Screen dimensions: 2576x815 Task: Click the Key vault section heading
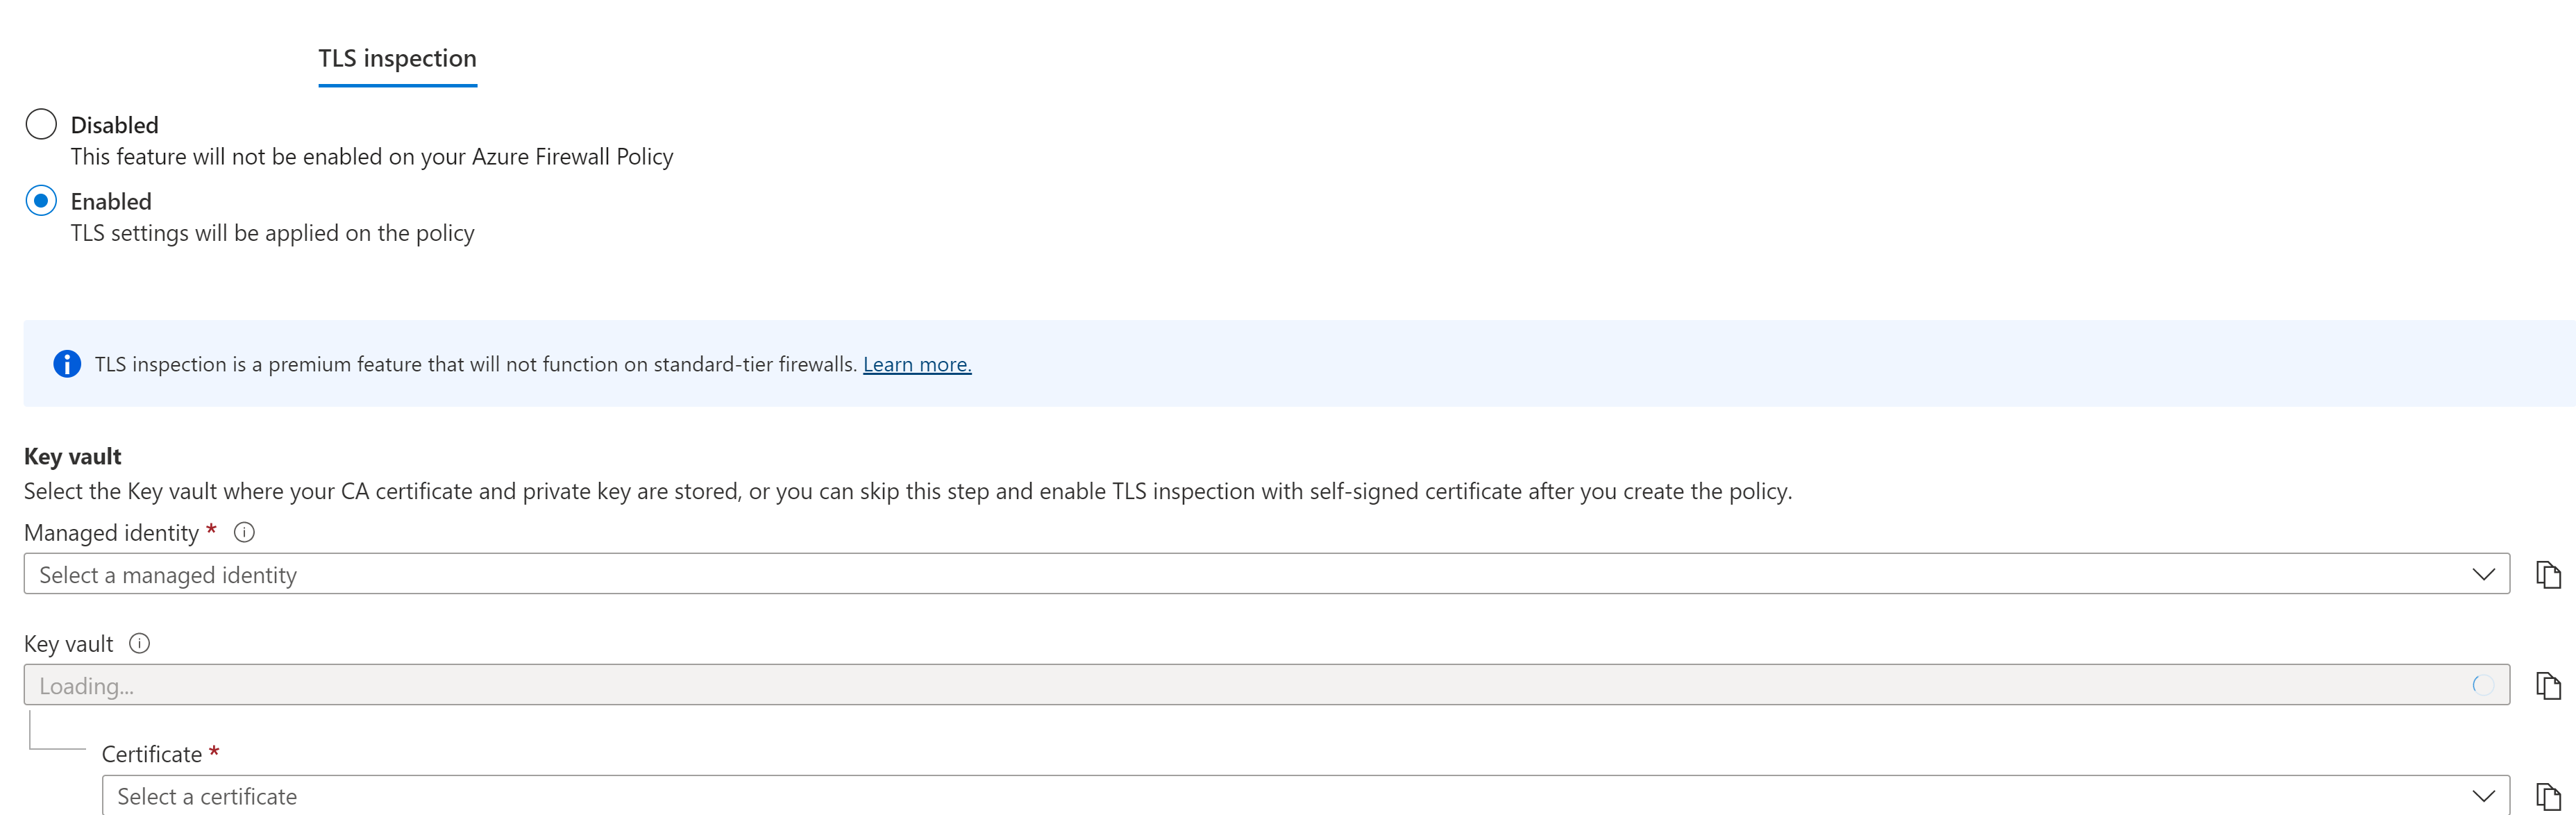click(72, 456)
